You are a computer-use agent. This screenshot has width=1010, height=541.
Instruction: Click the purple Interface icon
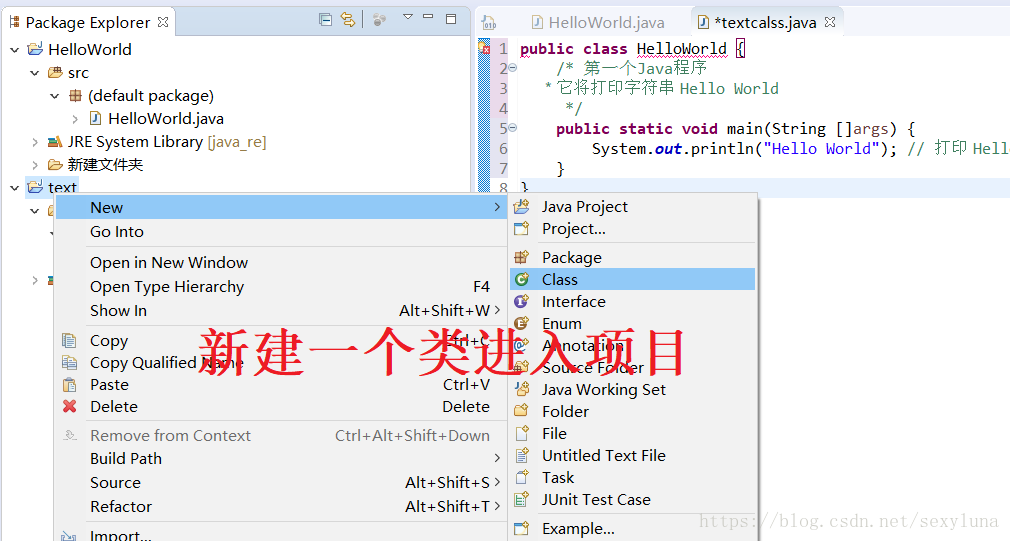coord(522,301)
